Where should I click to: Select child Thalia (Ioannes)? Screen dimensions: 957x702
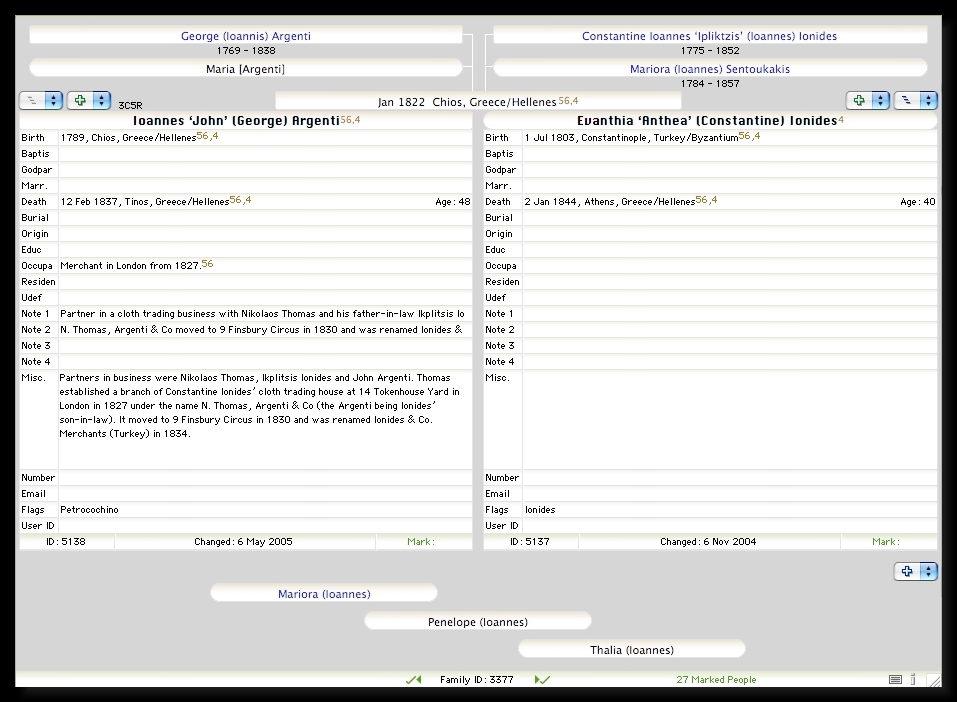pos(631,650)
